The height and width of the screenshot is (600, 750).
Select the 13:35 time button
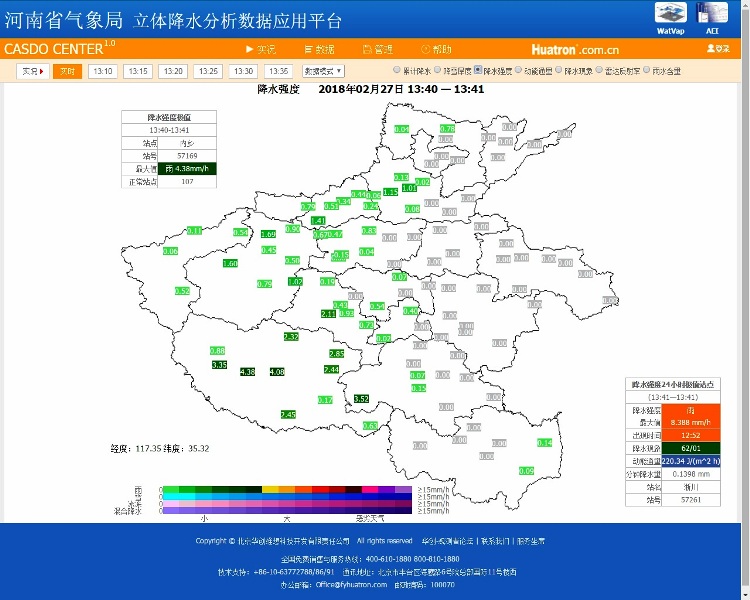pyautogui.click(x=278, y=71)
